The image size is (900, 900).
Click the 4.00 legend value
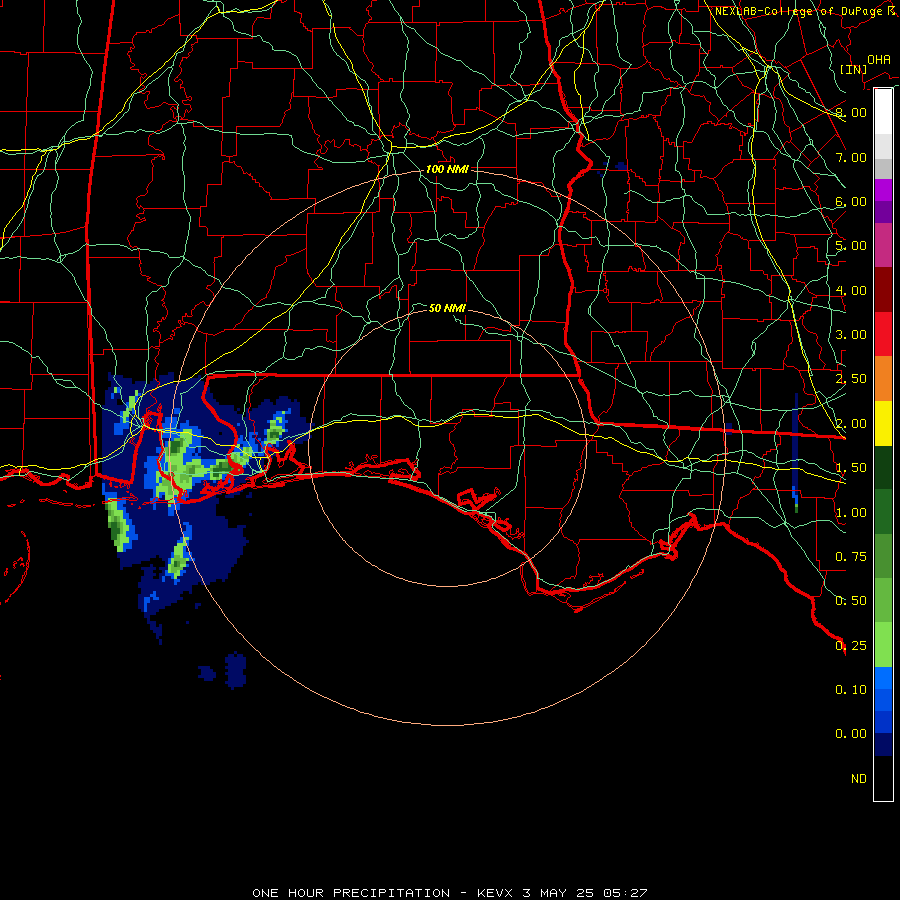pos(851,290)
